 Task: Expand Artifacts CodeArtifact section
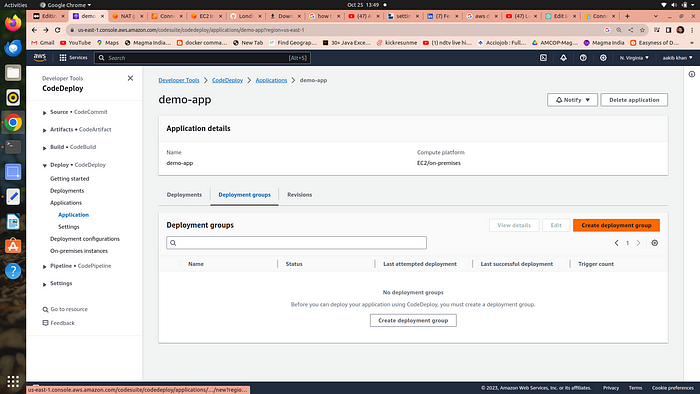(x=45, y=130)
